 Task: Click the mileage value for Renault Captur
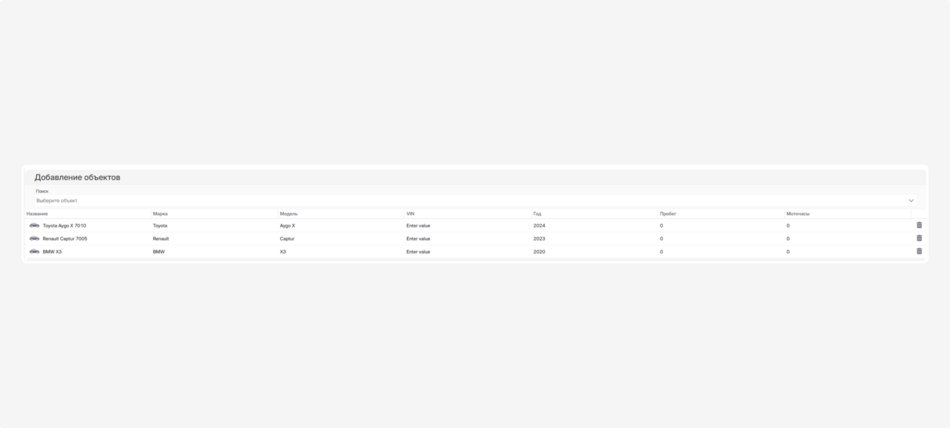click(x=661, y=239)
